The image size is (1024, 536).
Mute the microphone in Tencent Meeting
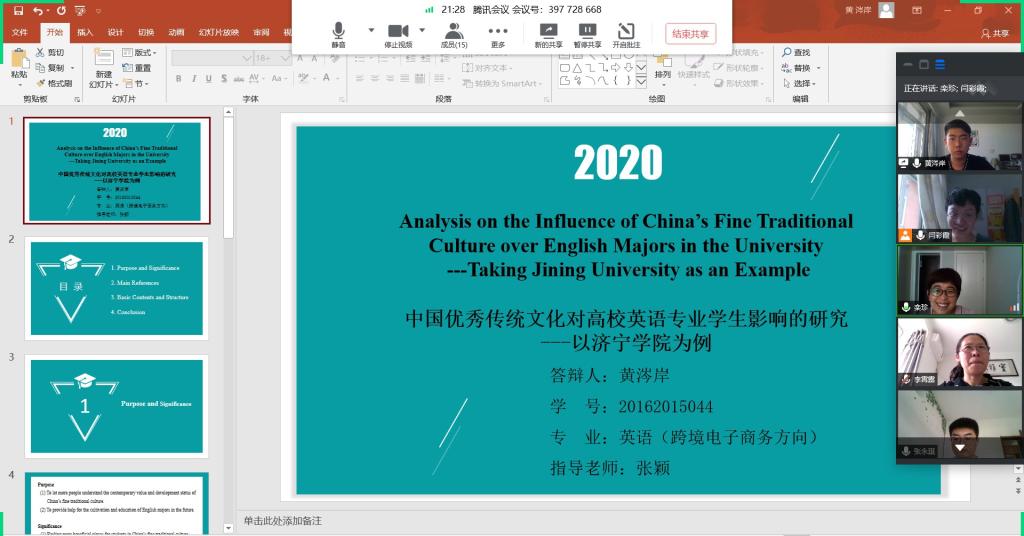pyautogui.click(x=339, y=32)
